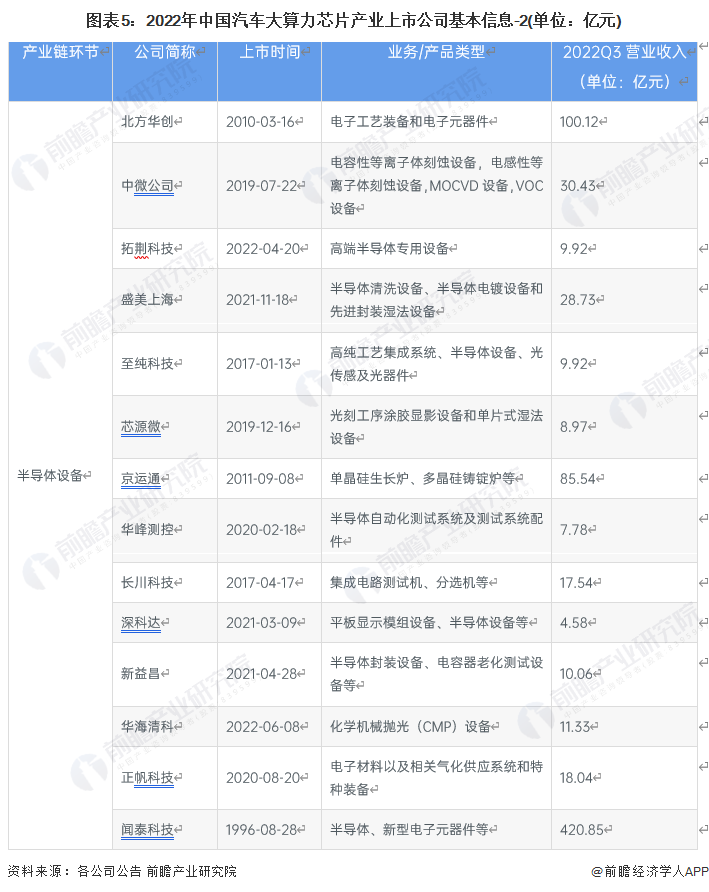Select listing date '2022-04-20'
This screenshot has height=892, width=709.
coord(263,249)
